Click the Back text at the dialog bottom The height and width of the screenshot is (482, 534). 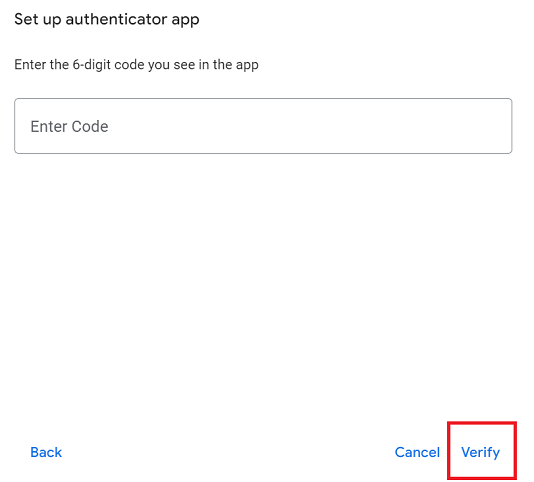46,452
